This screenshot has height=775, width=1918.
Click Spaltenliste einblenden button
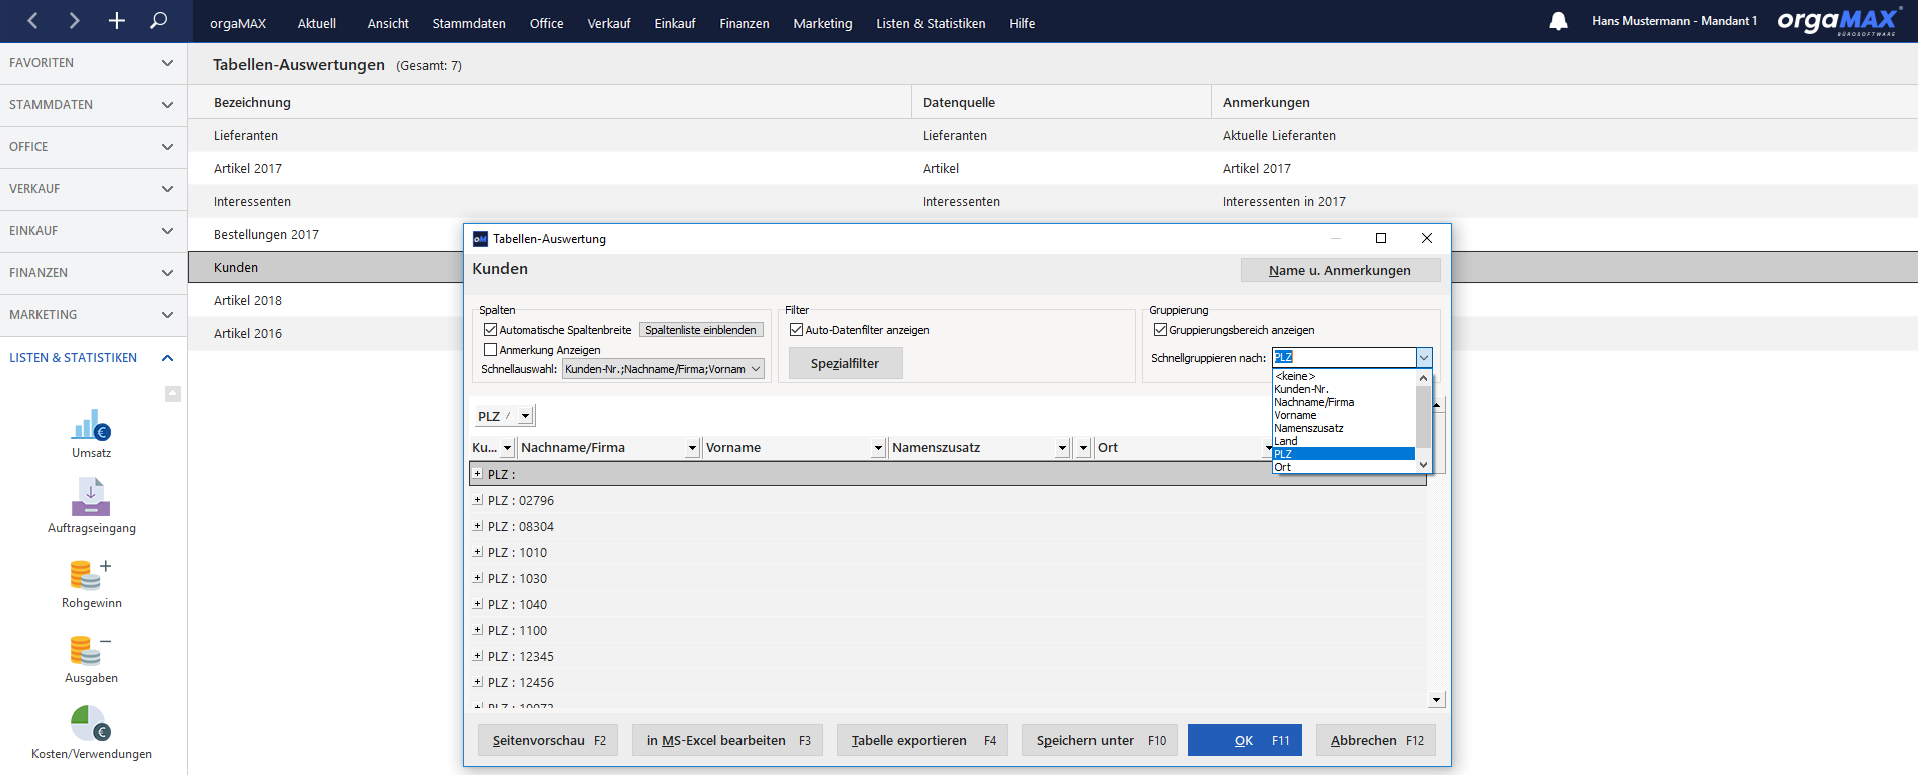click(x=701, y=330)
